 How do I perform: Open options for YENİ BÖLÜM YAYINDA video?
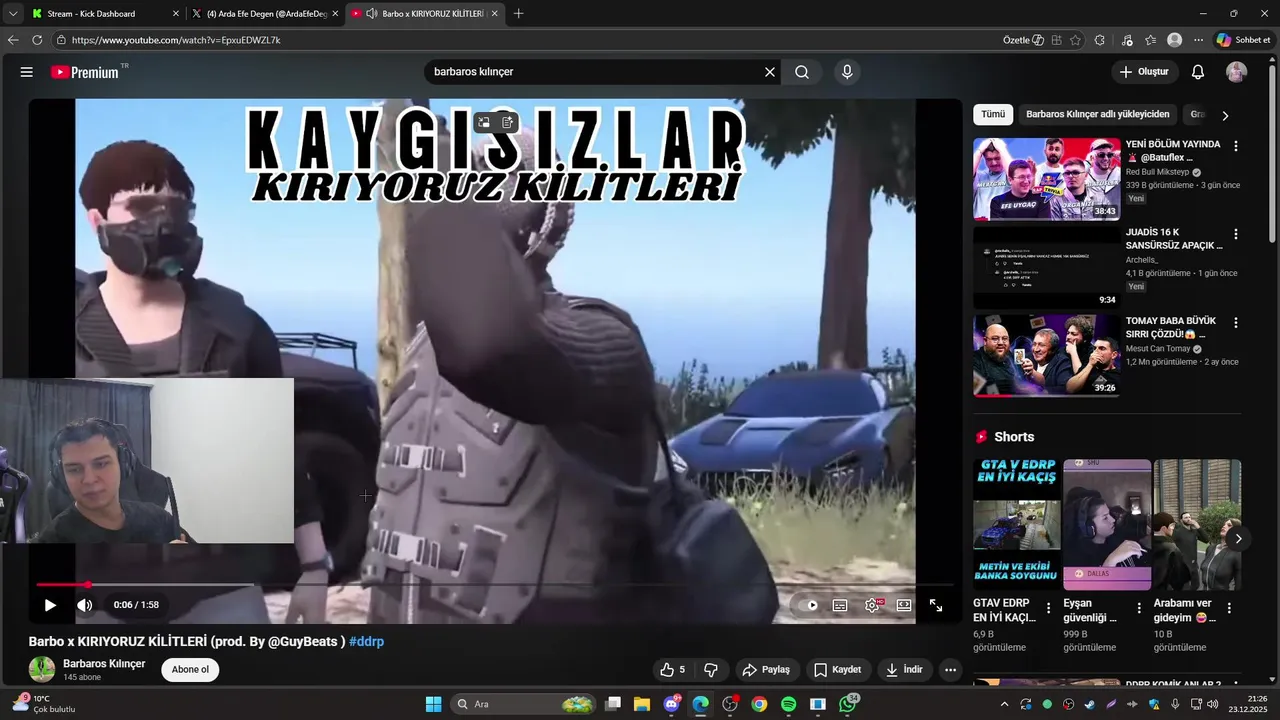tap(1235, 146)
